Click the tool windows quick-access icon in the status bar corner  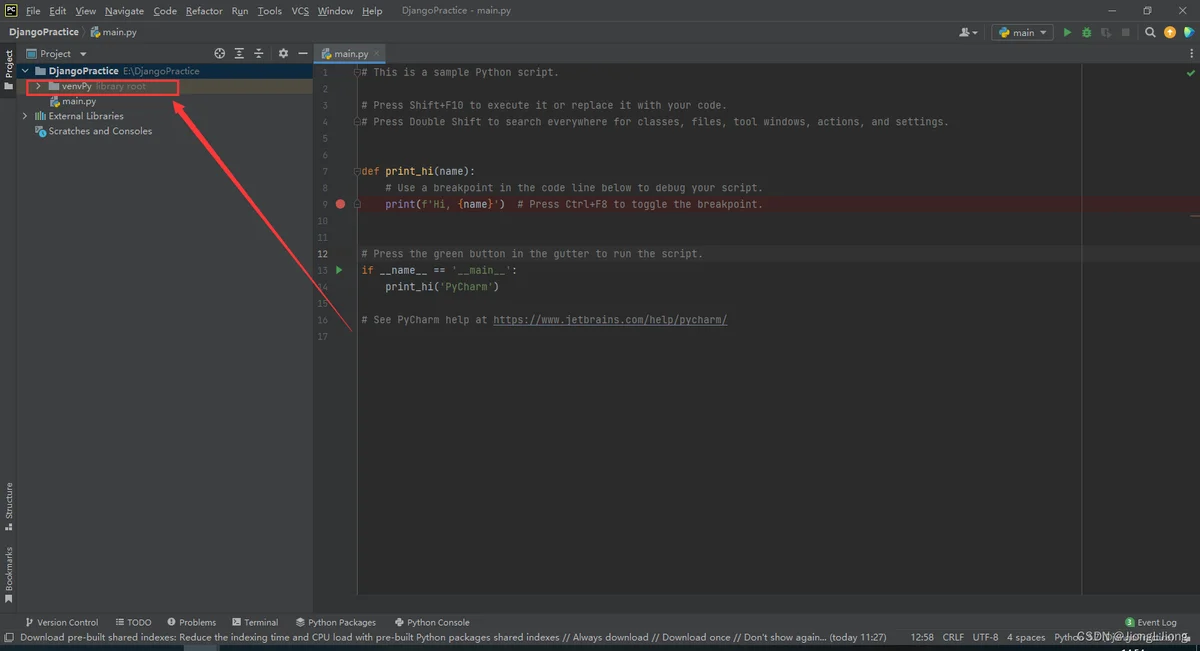8,637
